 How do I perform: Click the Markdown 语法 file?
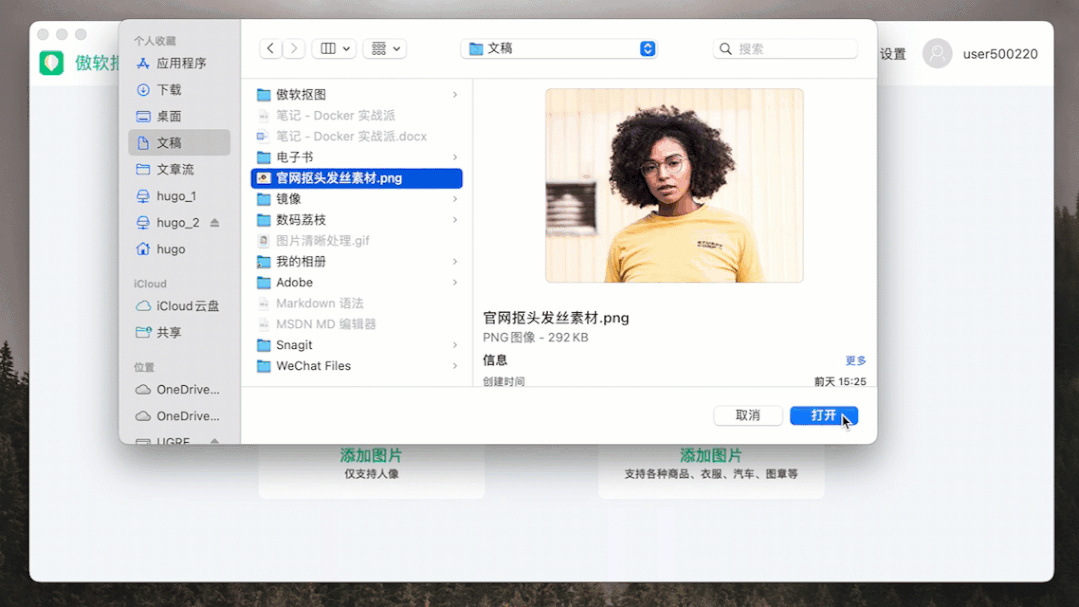tap(356, 303)
